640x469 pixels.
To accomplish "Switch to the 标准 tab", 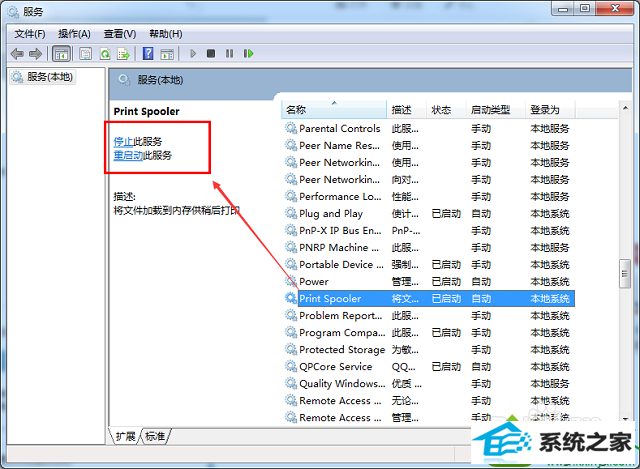I will tap(155, 436).
